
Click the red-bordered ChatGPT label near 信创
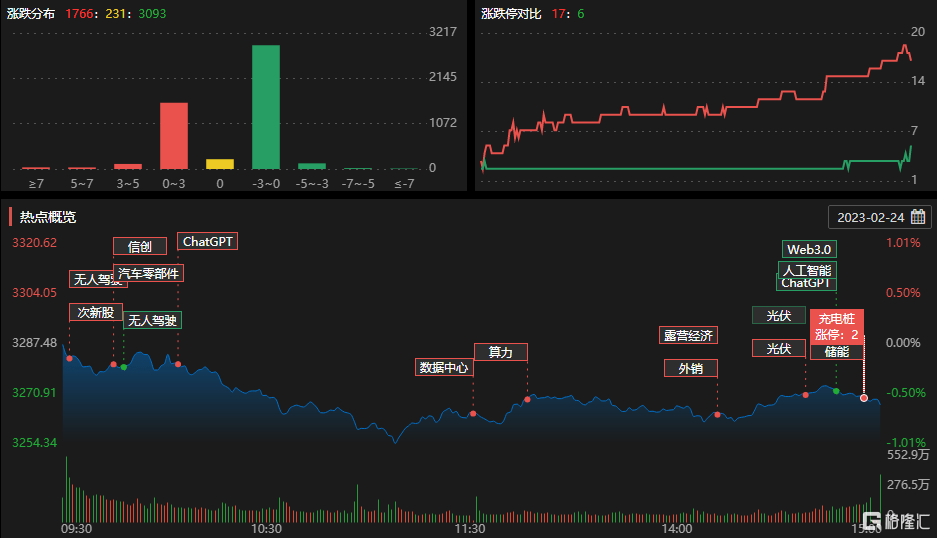[x=207, y=241]
